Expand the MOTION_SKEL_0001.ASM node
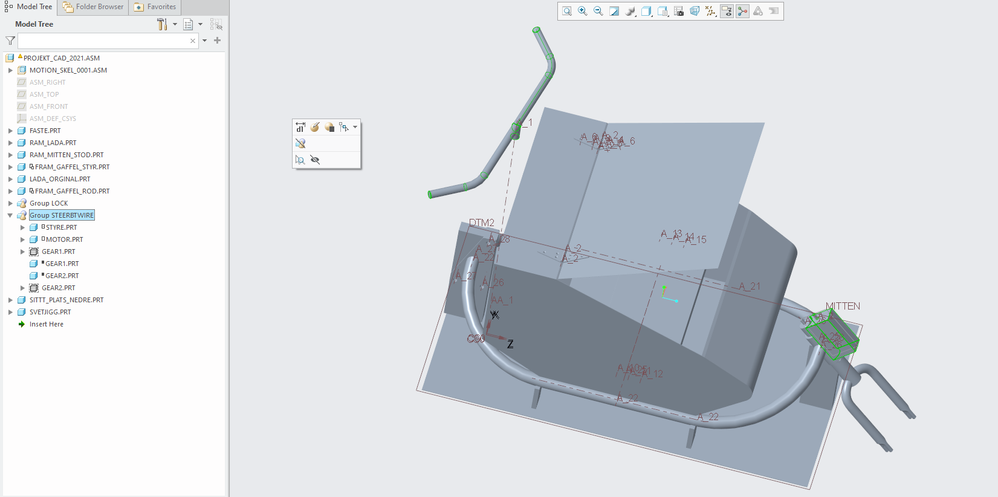 point(11,71)
